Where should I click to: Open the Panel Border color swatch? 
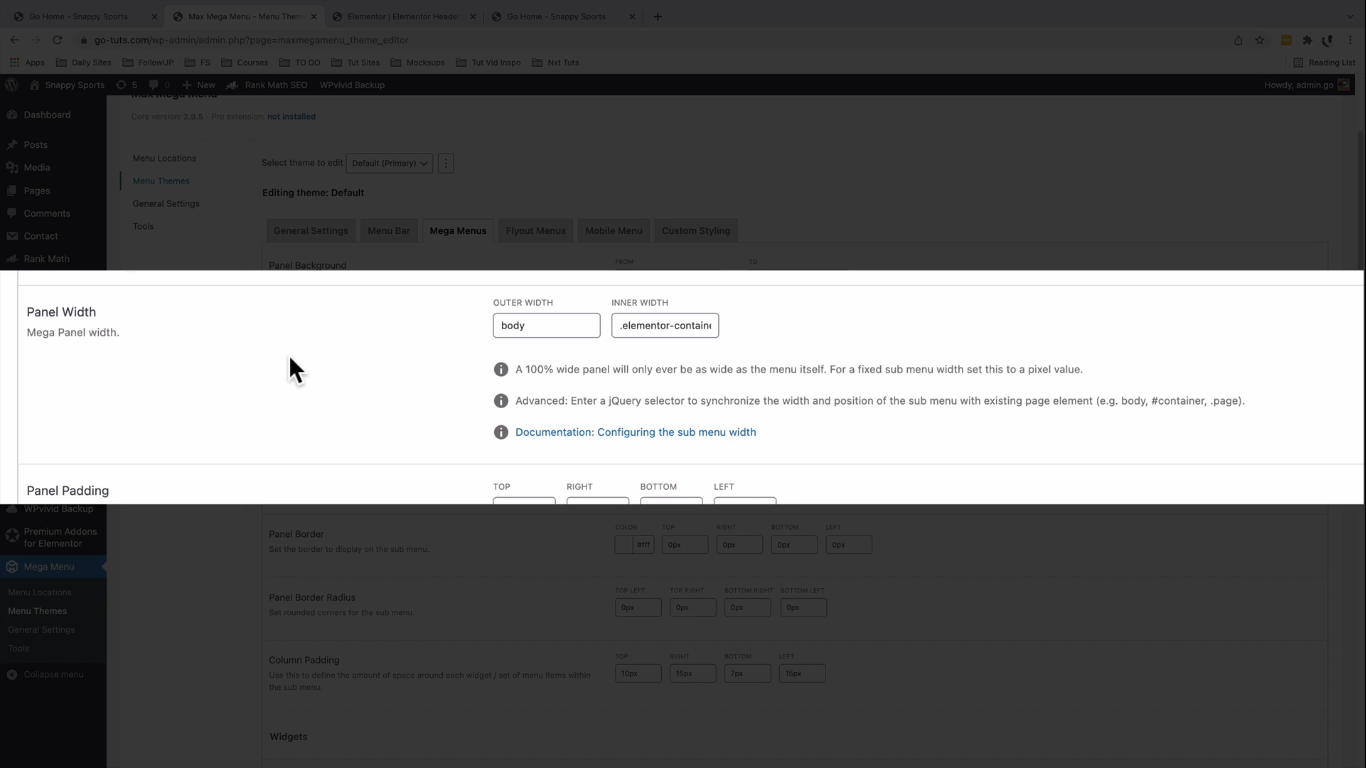tap(623, 545)
